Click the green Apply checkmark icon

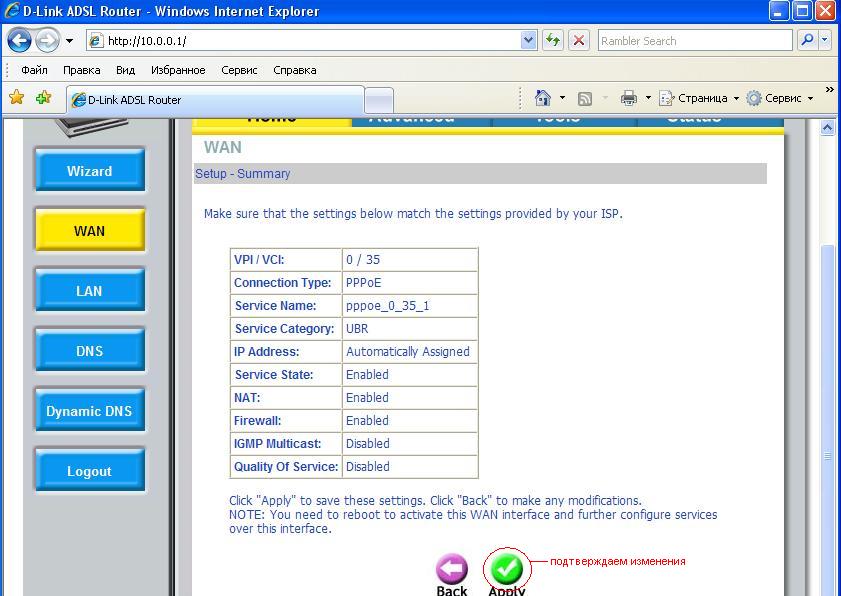tap(506, 569)
